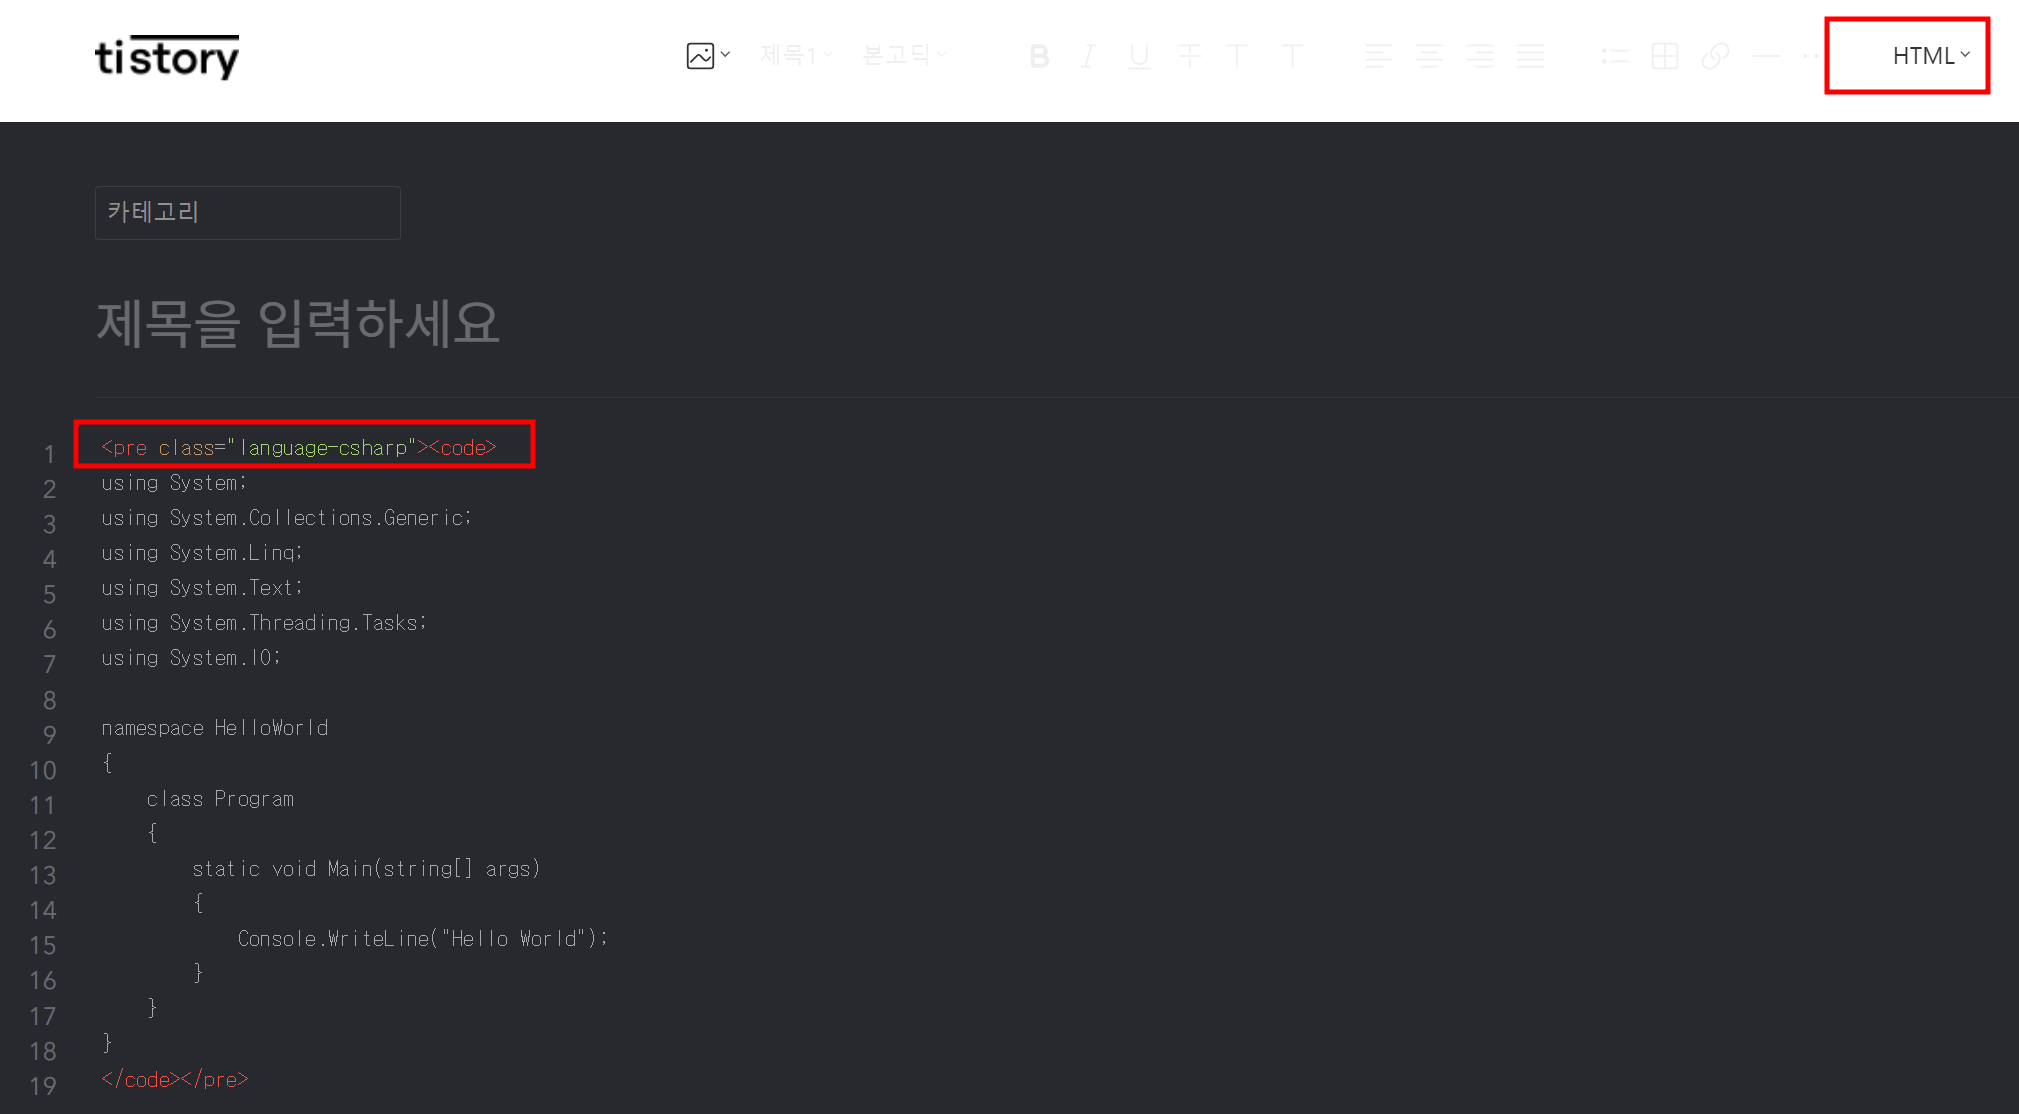Image resolution: width=2019 pixels, height=1114 pixels.
Task: Expand the 본고딕 font dropdown
Action: (904, 55)
